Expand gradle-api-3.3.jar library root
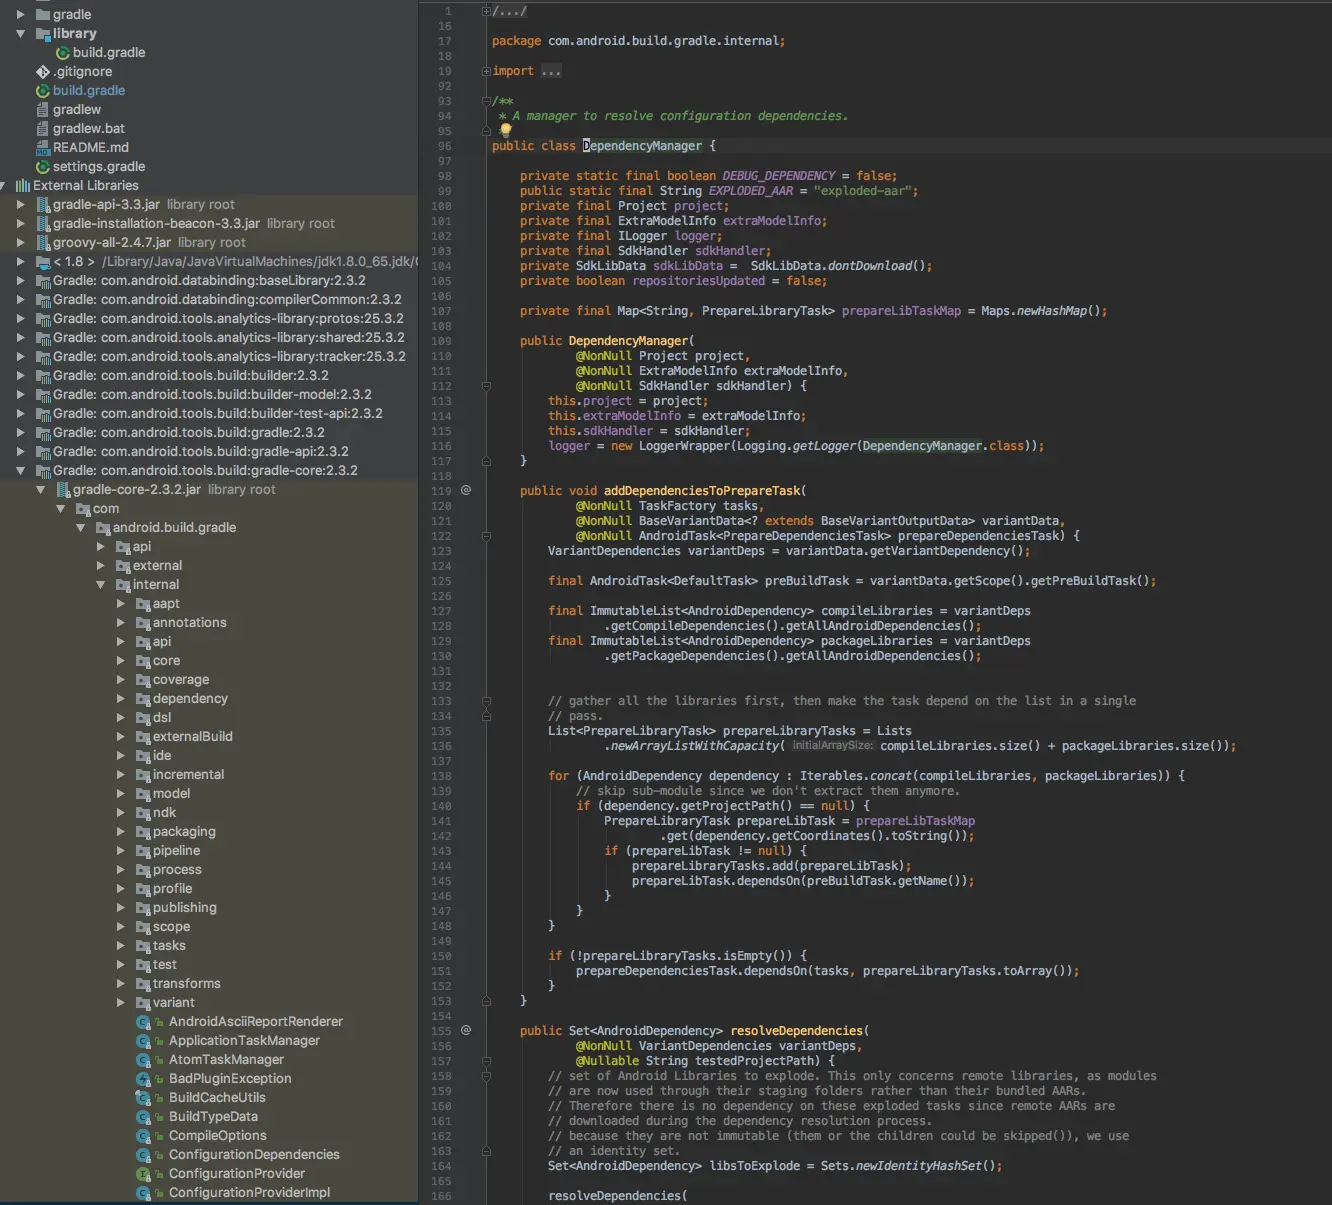Screen dimensions: 1332x1205 pos(22,204)
